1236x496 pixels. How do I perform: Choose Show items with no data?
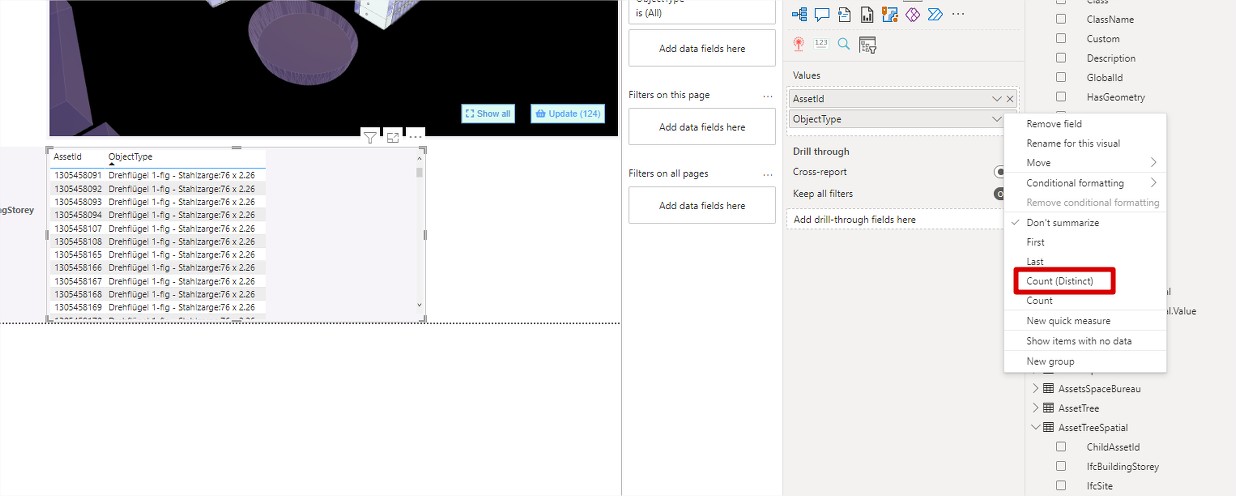1085,341
